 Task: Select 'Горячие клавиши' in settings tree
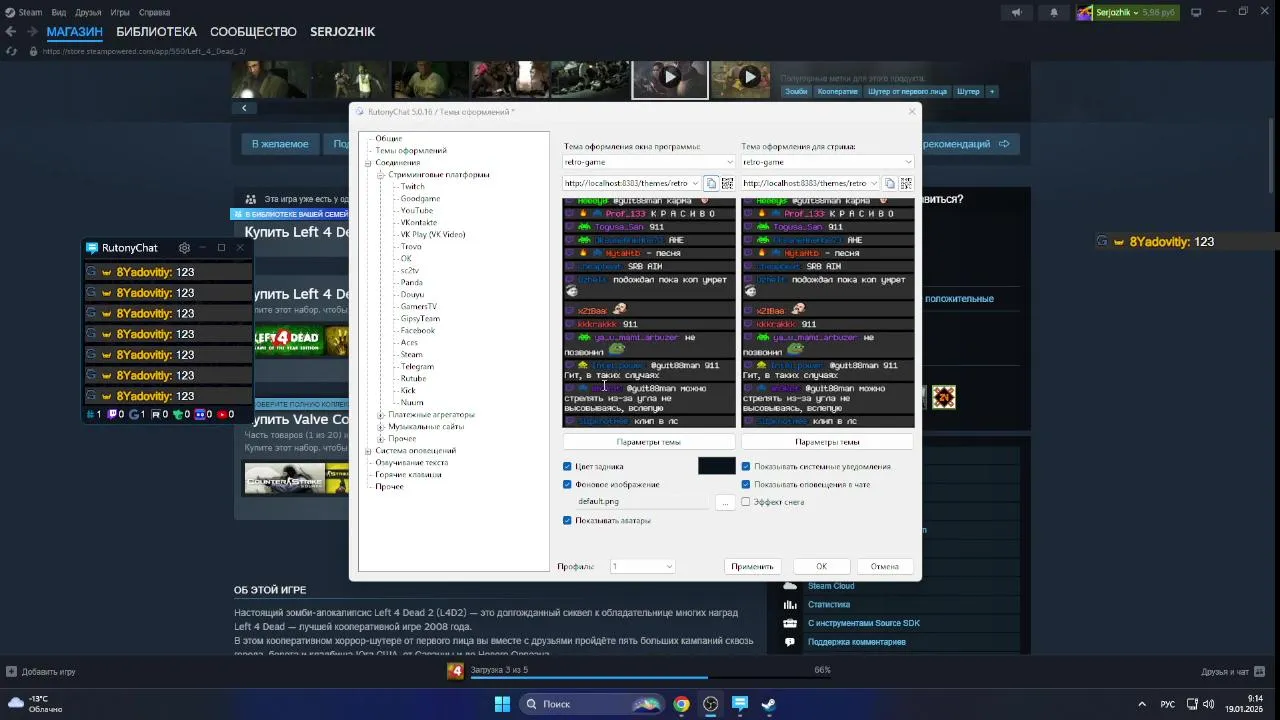pos(408,475)
